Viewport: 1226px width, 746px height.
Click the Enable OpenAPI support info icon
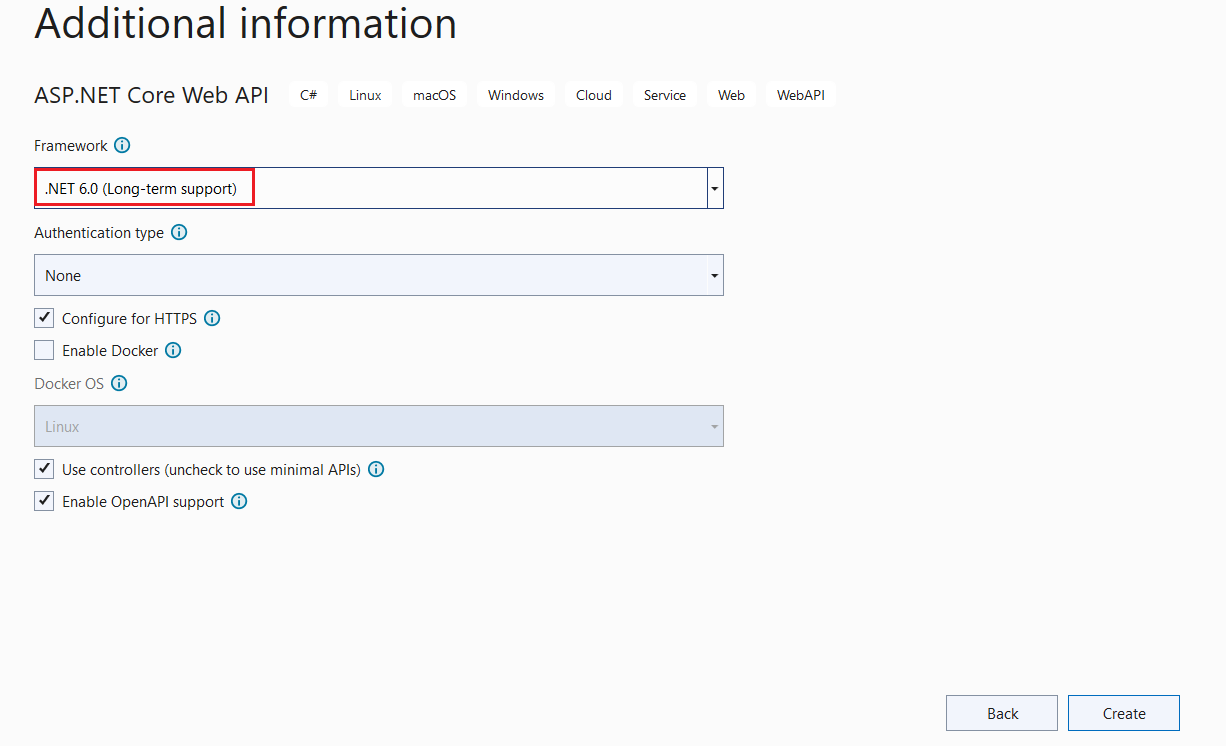pos(238,501)
